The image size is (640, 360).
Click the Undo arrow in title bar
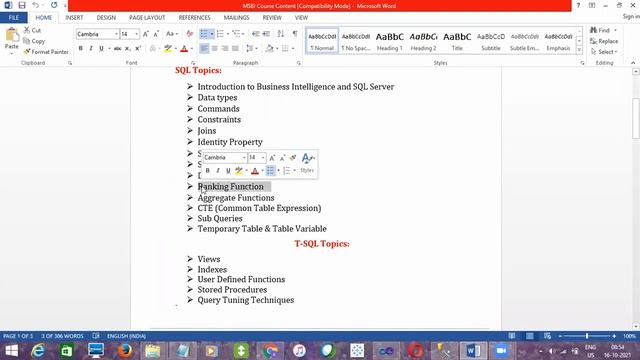coord(36,5)
